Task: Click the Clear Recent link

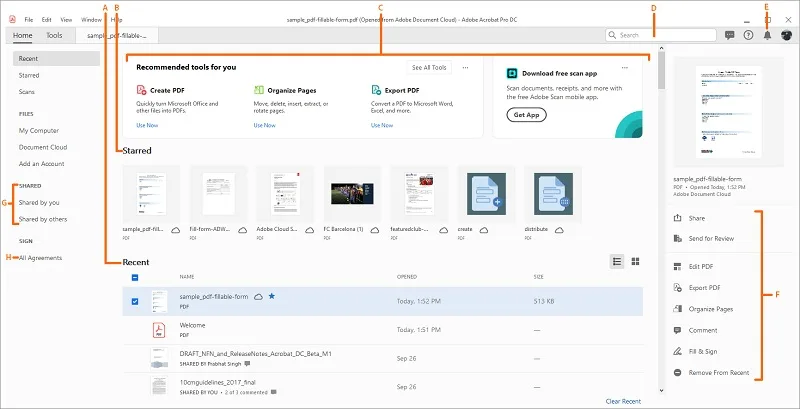Action: (x=623, y=401)
